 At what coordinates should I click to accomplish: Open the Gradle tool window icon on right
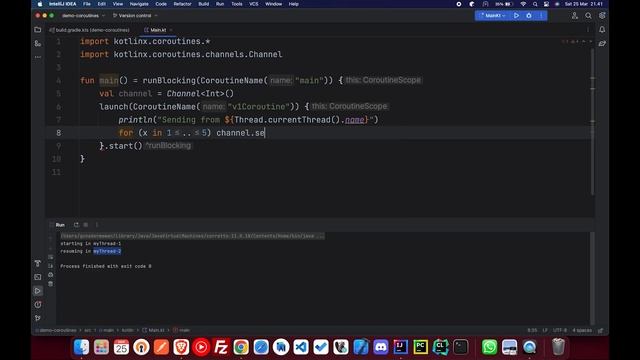coord(602,43)
